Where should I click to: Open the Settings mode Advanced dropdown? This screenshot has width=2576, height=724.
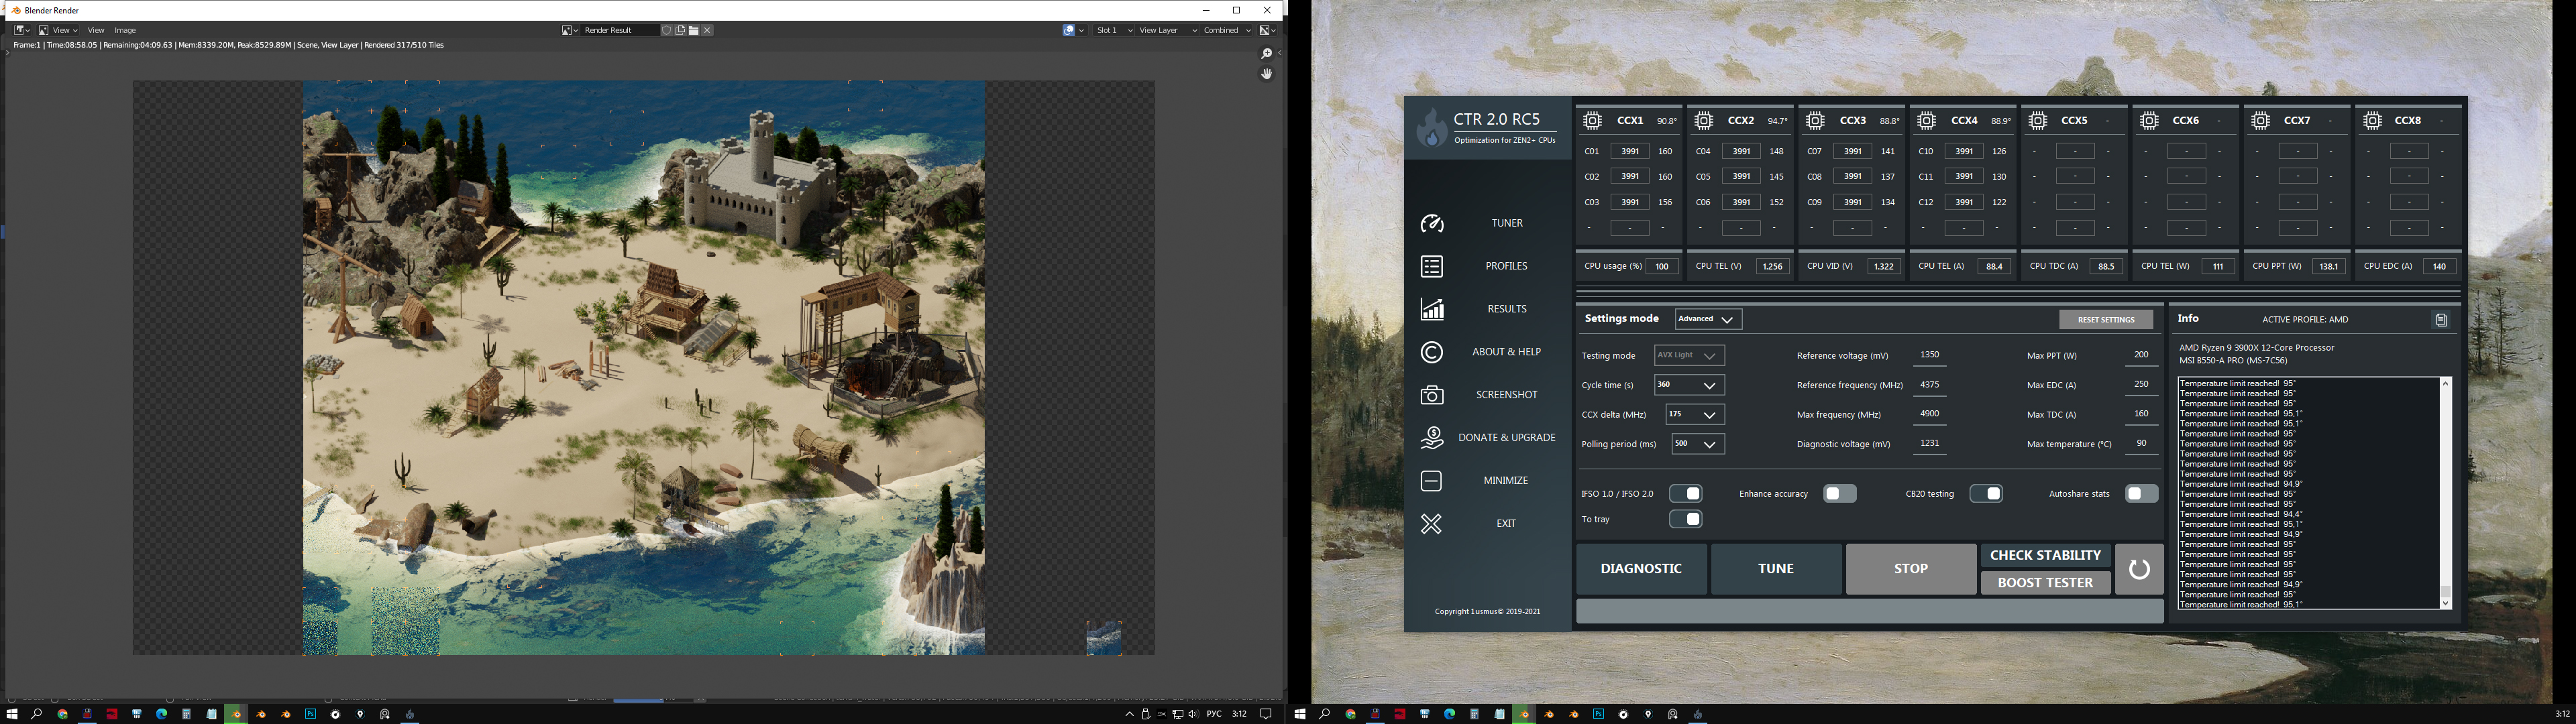(1708, 319)
